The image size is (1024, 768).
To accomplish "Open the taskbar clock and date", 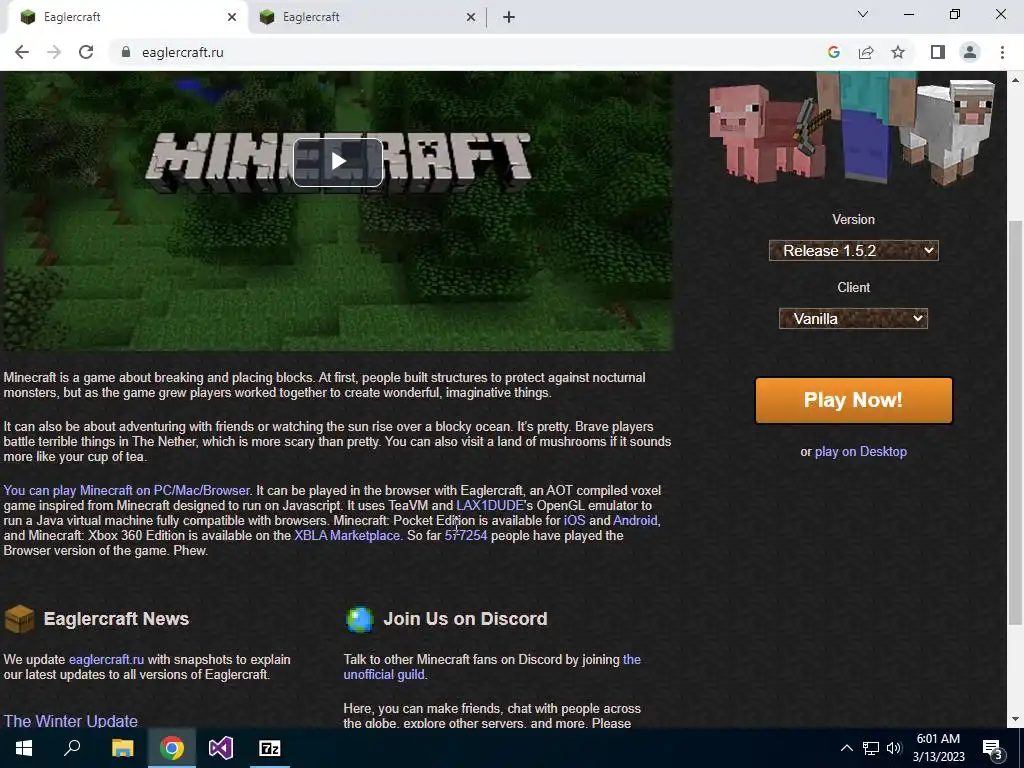I will point(938,748).
